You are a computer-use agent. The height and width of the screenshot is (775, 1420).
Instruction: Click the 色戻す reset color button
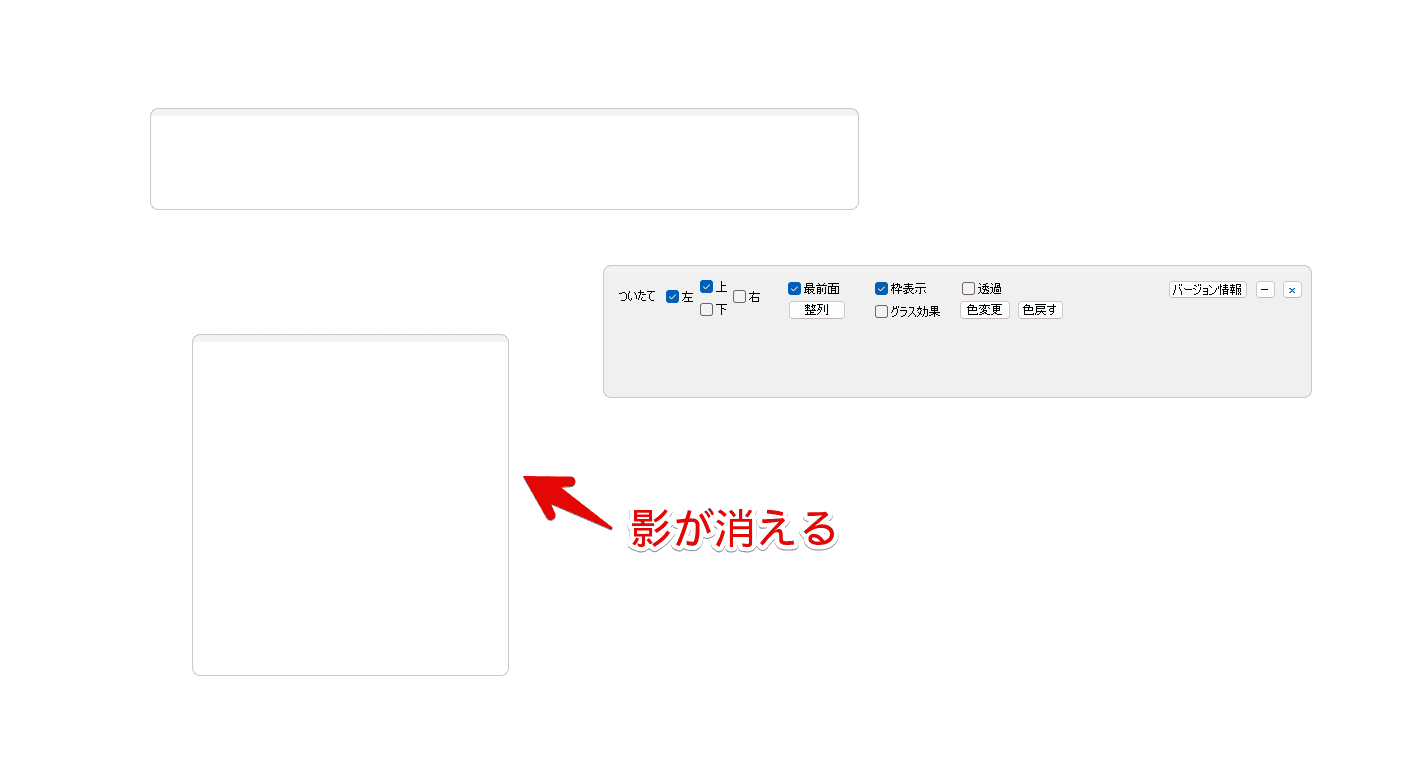point(1040,310)
